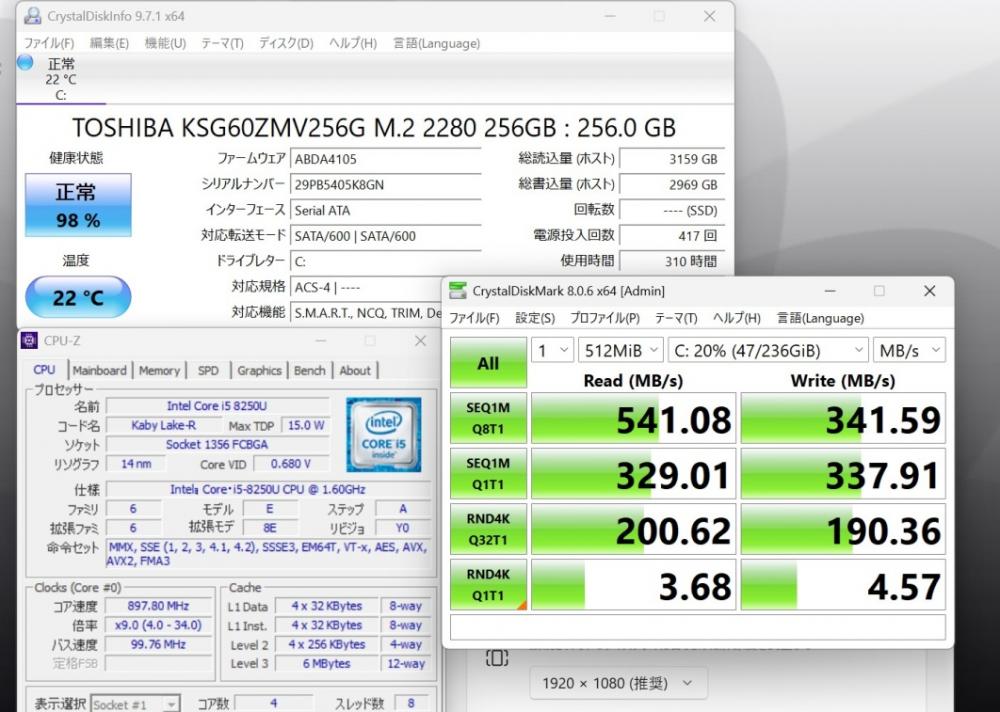Viewport: 1000px width, 712px height.
Task: Switch to the Bench tab in CPU-Z
Action: click(x=309, y=370)
